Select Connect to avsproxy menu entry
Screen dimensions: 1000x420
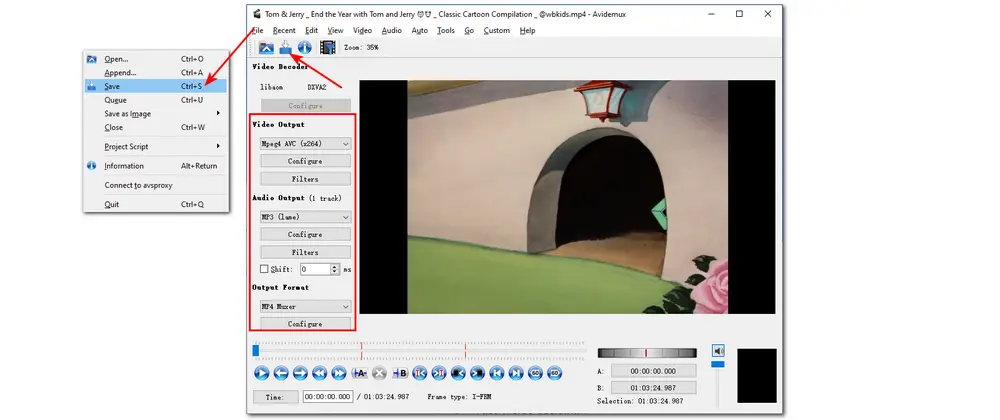coord(156,185)
